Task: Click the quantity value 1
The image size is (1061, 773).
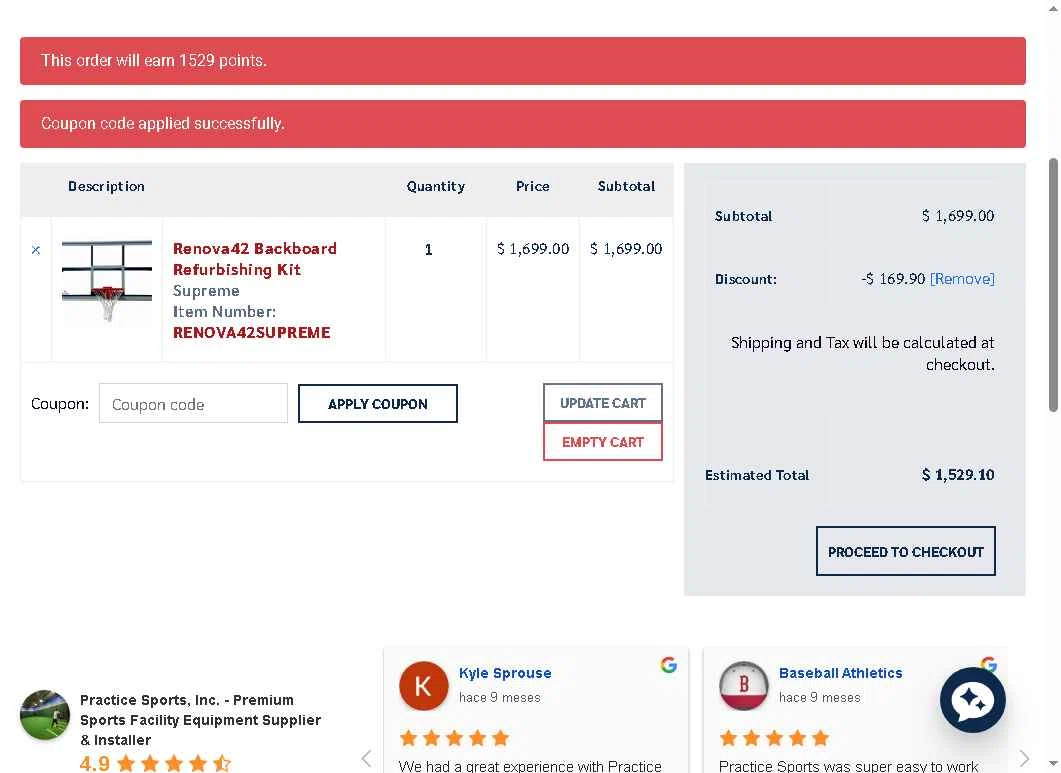Action: point(428,250)
